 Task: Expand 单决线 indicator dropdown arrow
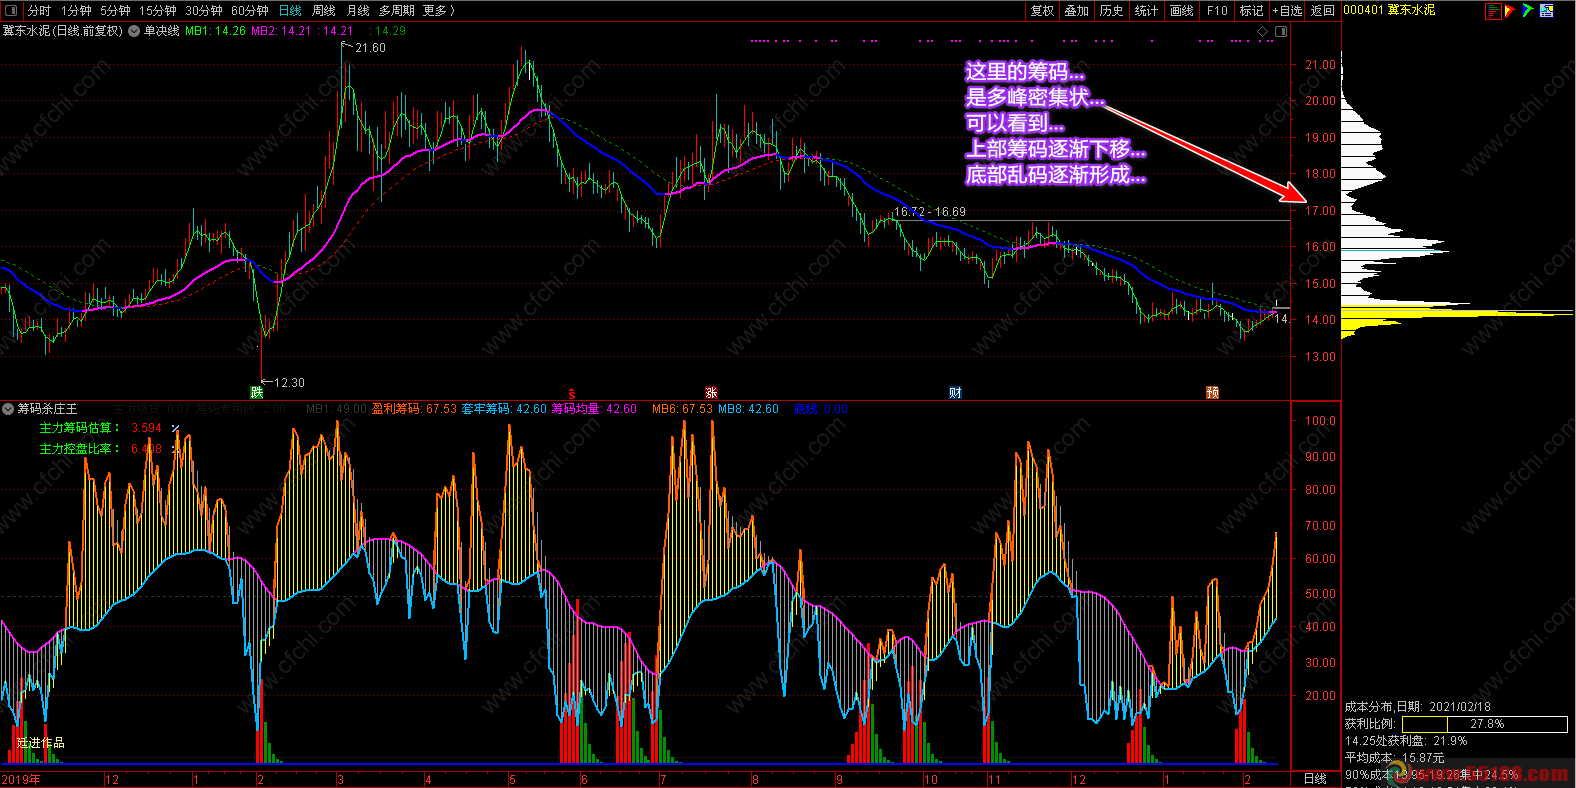(x=134, y=31)
